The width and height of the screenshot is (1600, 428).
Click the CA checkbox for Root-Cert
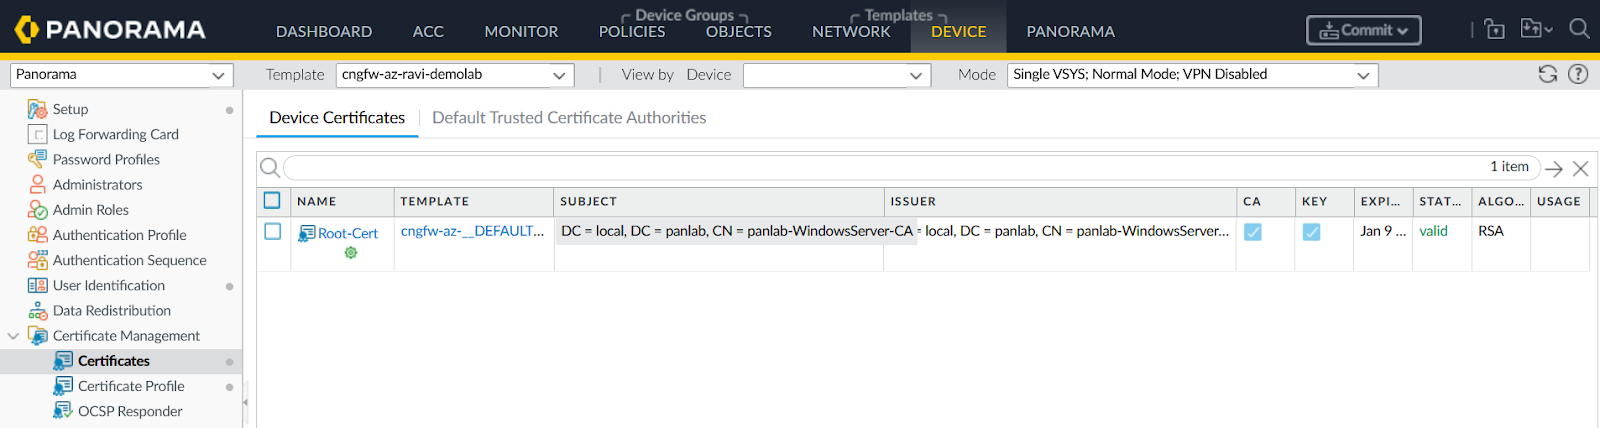(1252, 232)
